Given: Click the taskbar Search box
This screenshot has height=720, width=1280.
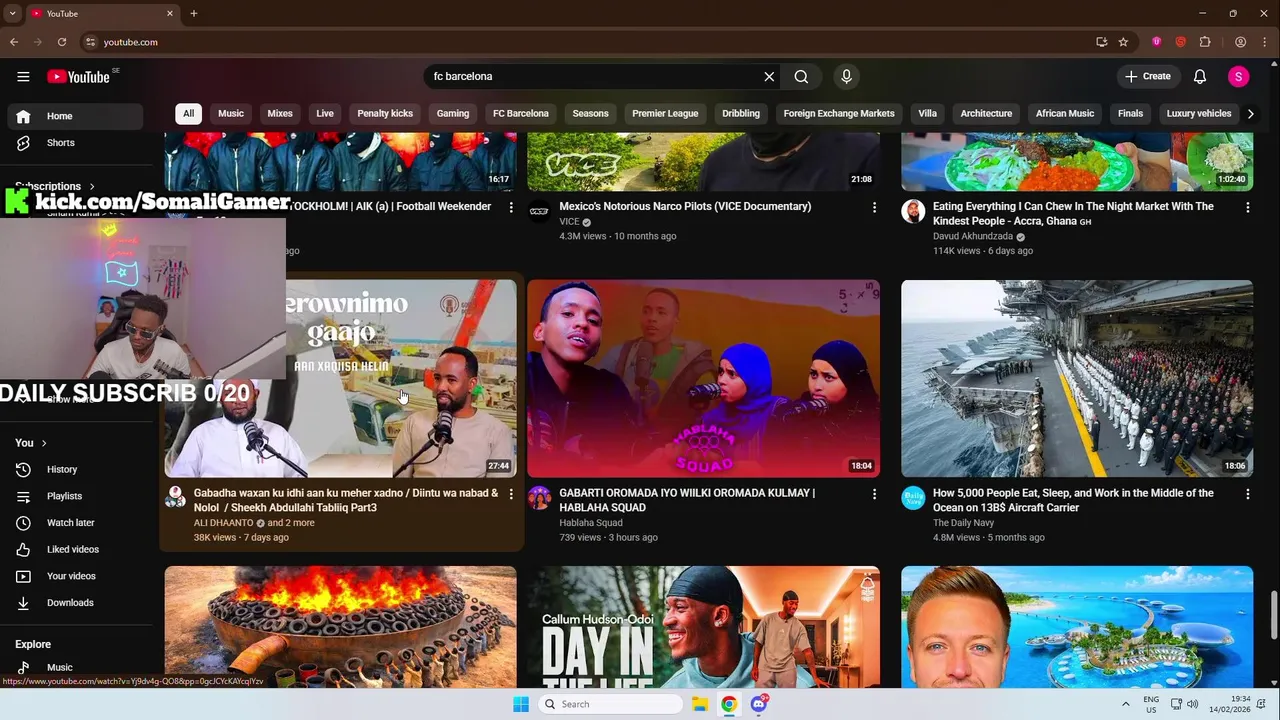Looking at the screenshot, I should pos(612,704).
